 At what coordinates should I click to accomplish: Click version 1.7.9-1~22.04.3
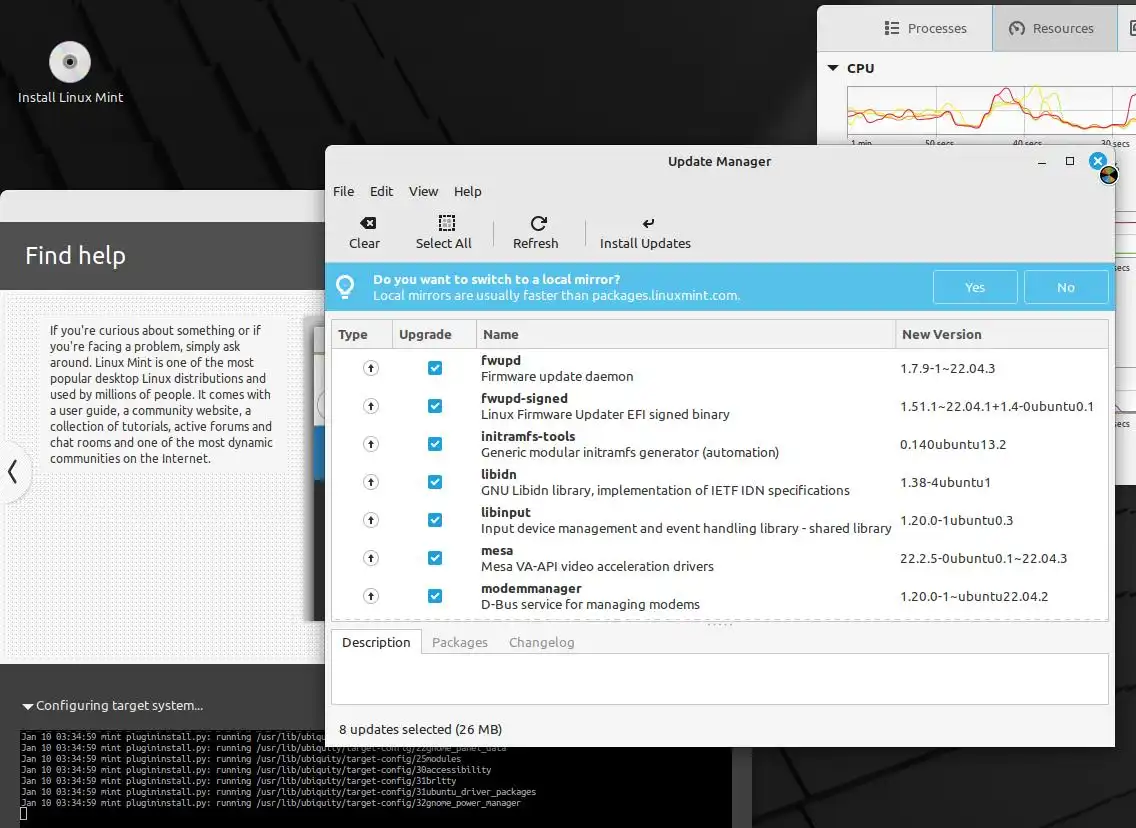pyautogui.click(x=948, y=369)
